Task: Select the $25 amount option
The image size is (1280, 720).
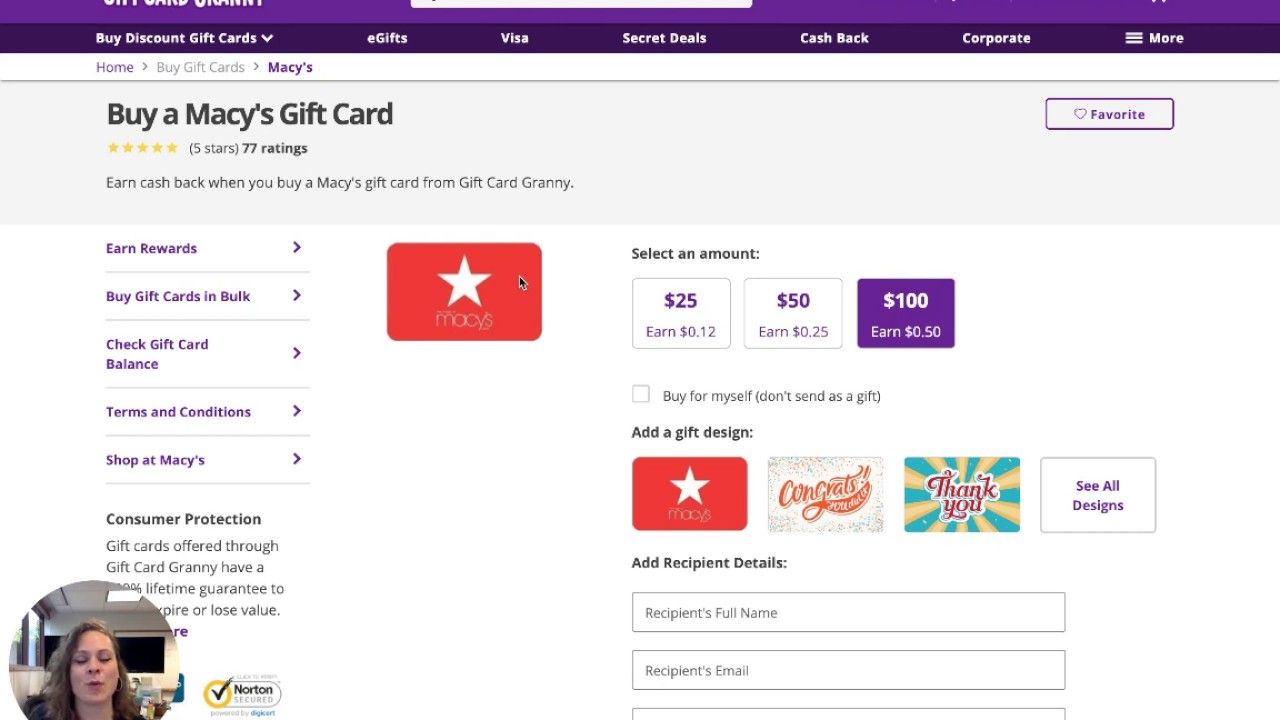Action: click(681, 313)
